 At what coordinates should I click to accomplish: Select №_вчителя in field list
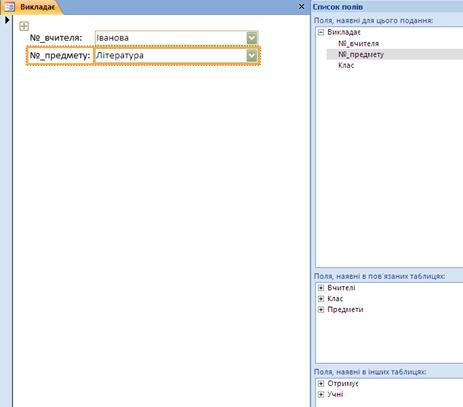coord(358,43)
